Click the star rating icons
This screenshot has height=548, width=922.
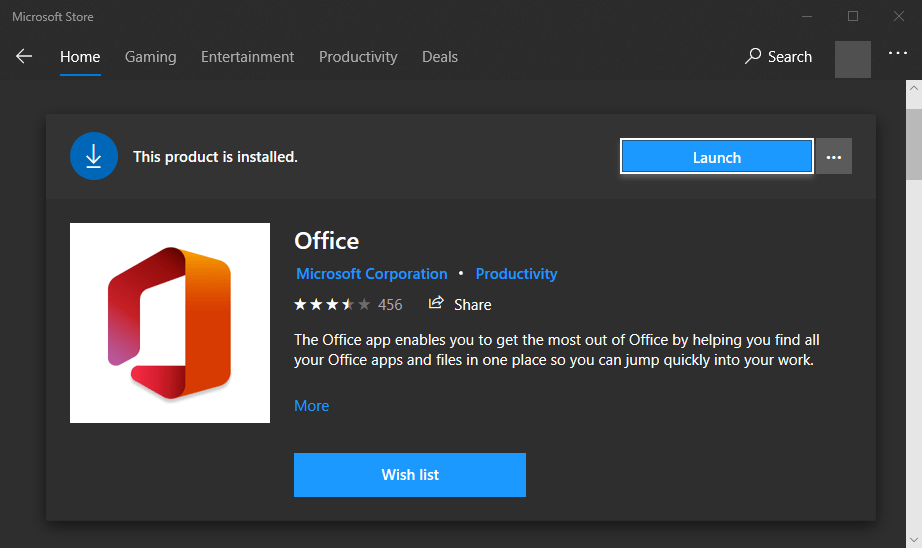(332, 304)
